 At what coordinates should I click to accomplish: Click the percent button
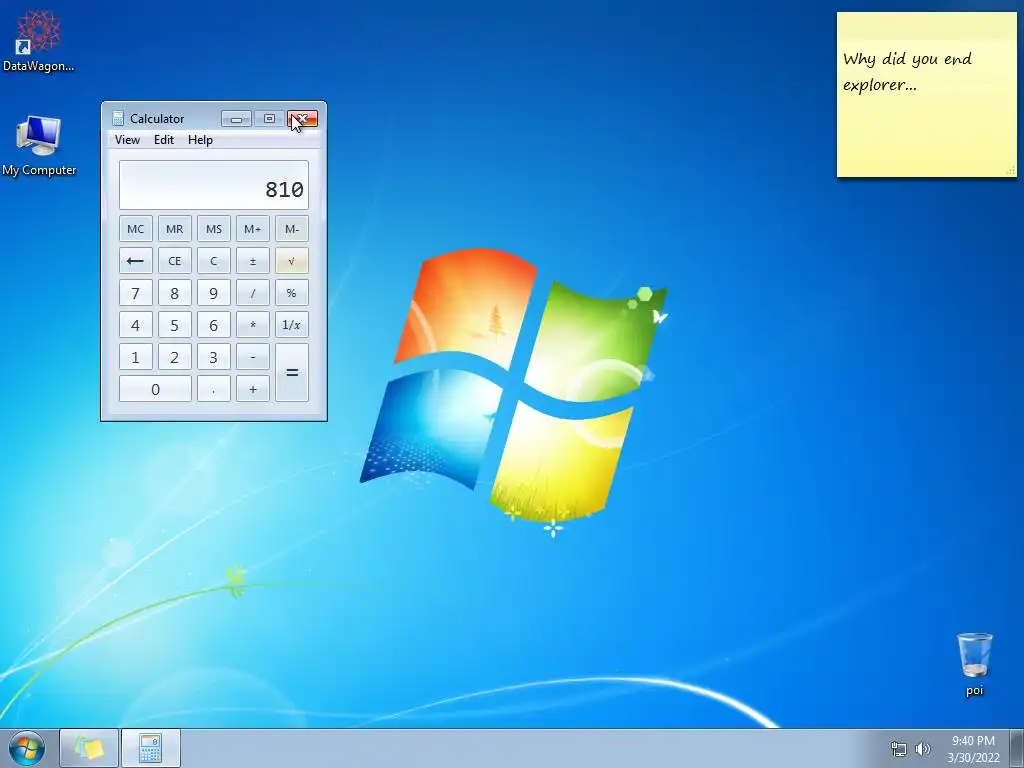[x=292, y=293]
